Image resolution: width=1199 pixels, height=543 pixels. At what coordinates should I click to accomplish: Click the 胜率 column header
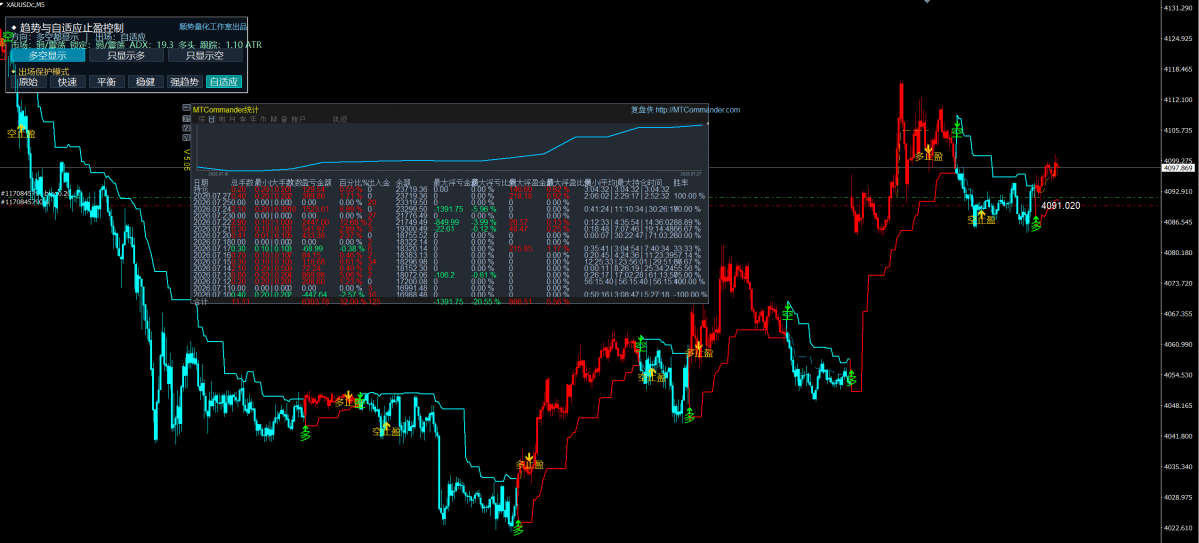681,182
